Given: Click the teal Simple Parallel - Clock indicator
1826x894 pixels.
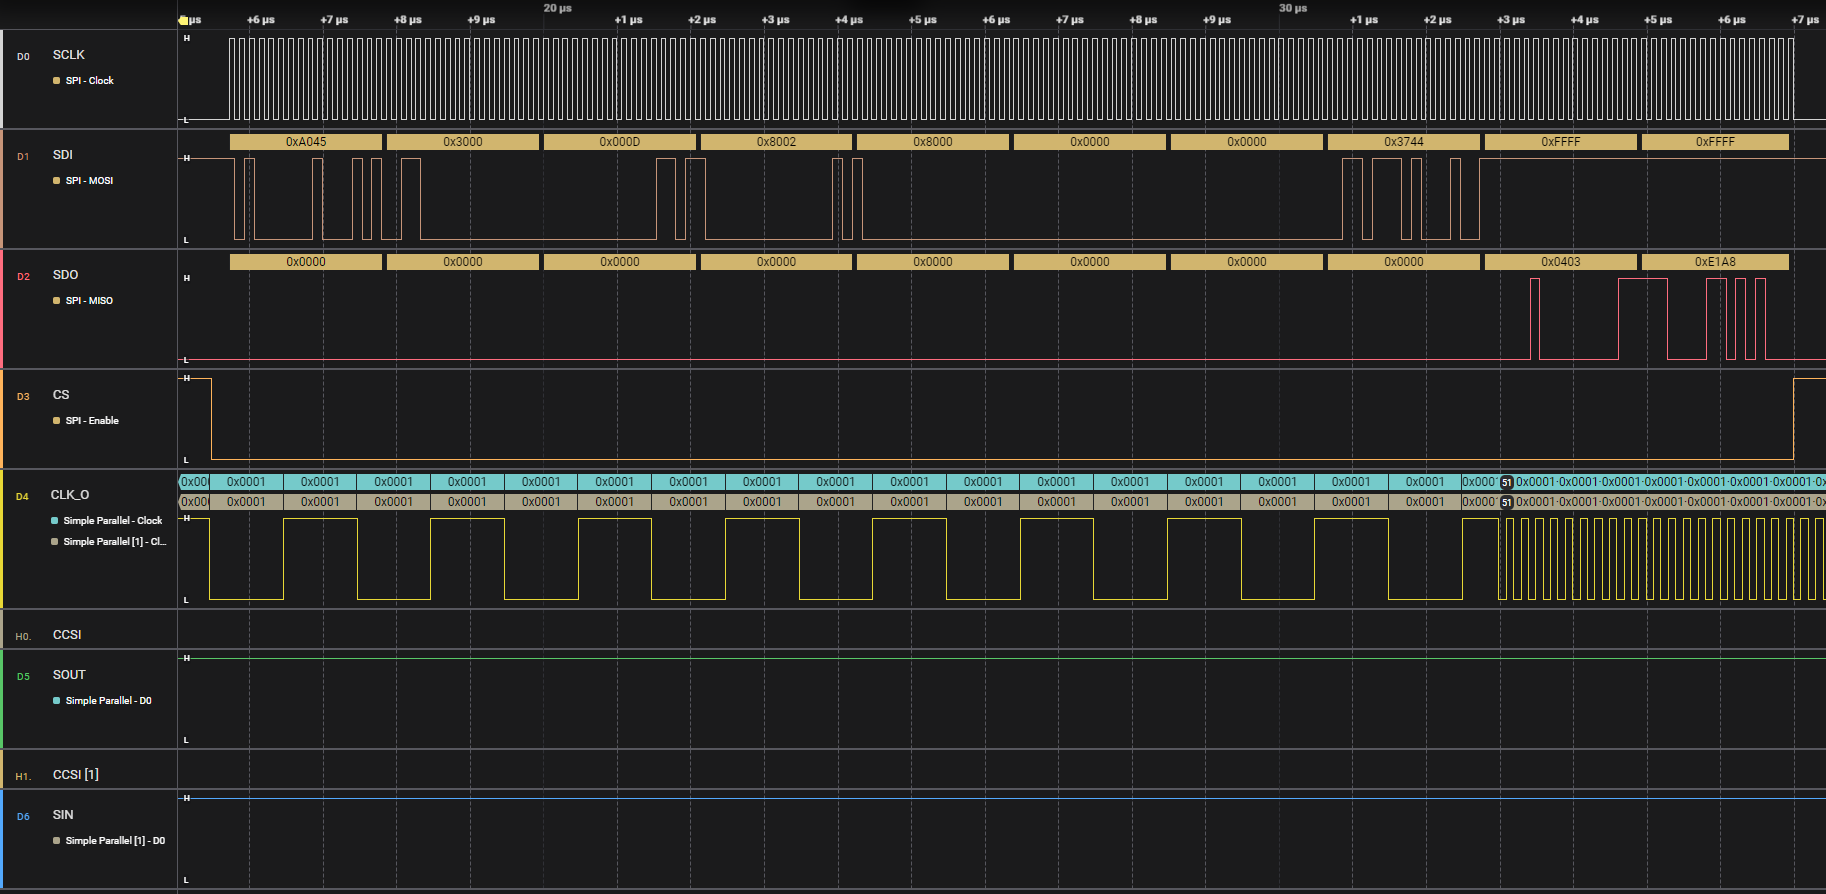Looking at the screenshot, I should pos(55,521).
